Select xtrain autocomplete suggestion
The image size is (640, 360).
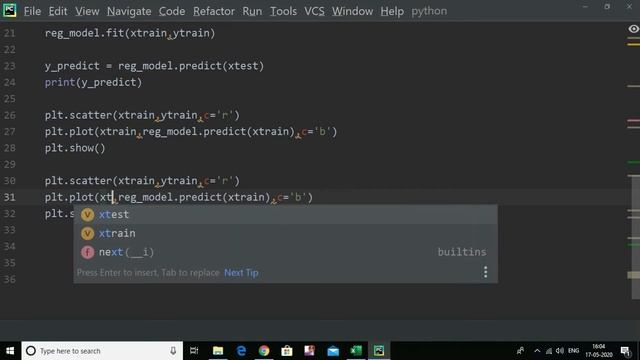pyautogui.click(x=285, y=233)
